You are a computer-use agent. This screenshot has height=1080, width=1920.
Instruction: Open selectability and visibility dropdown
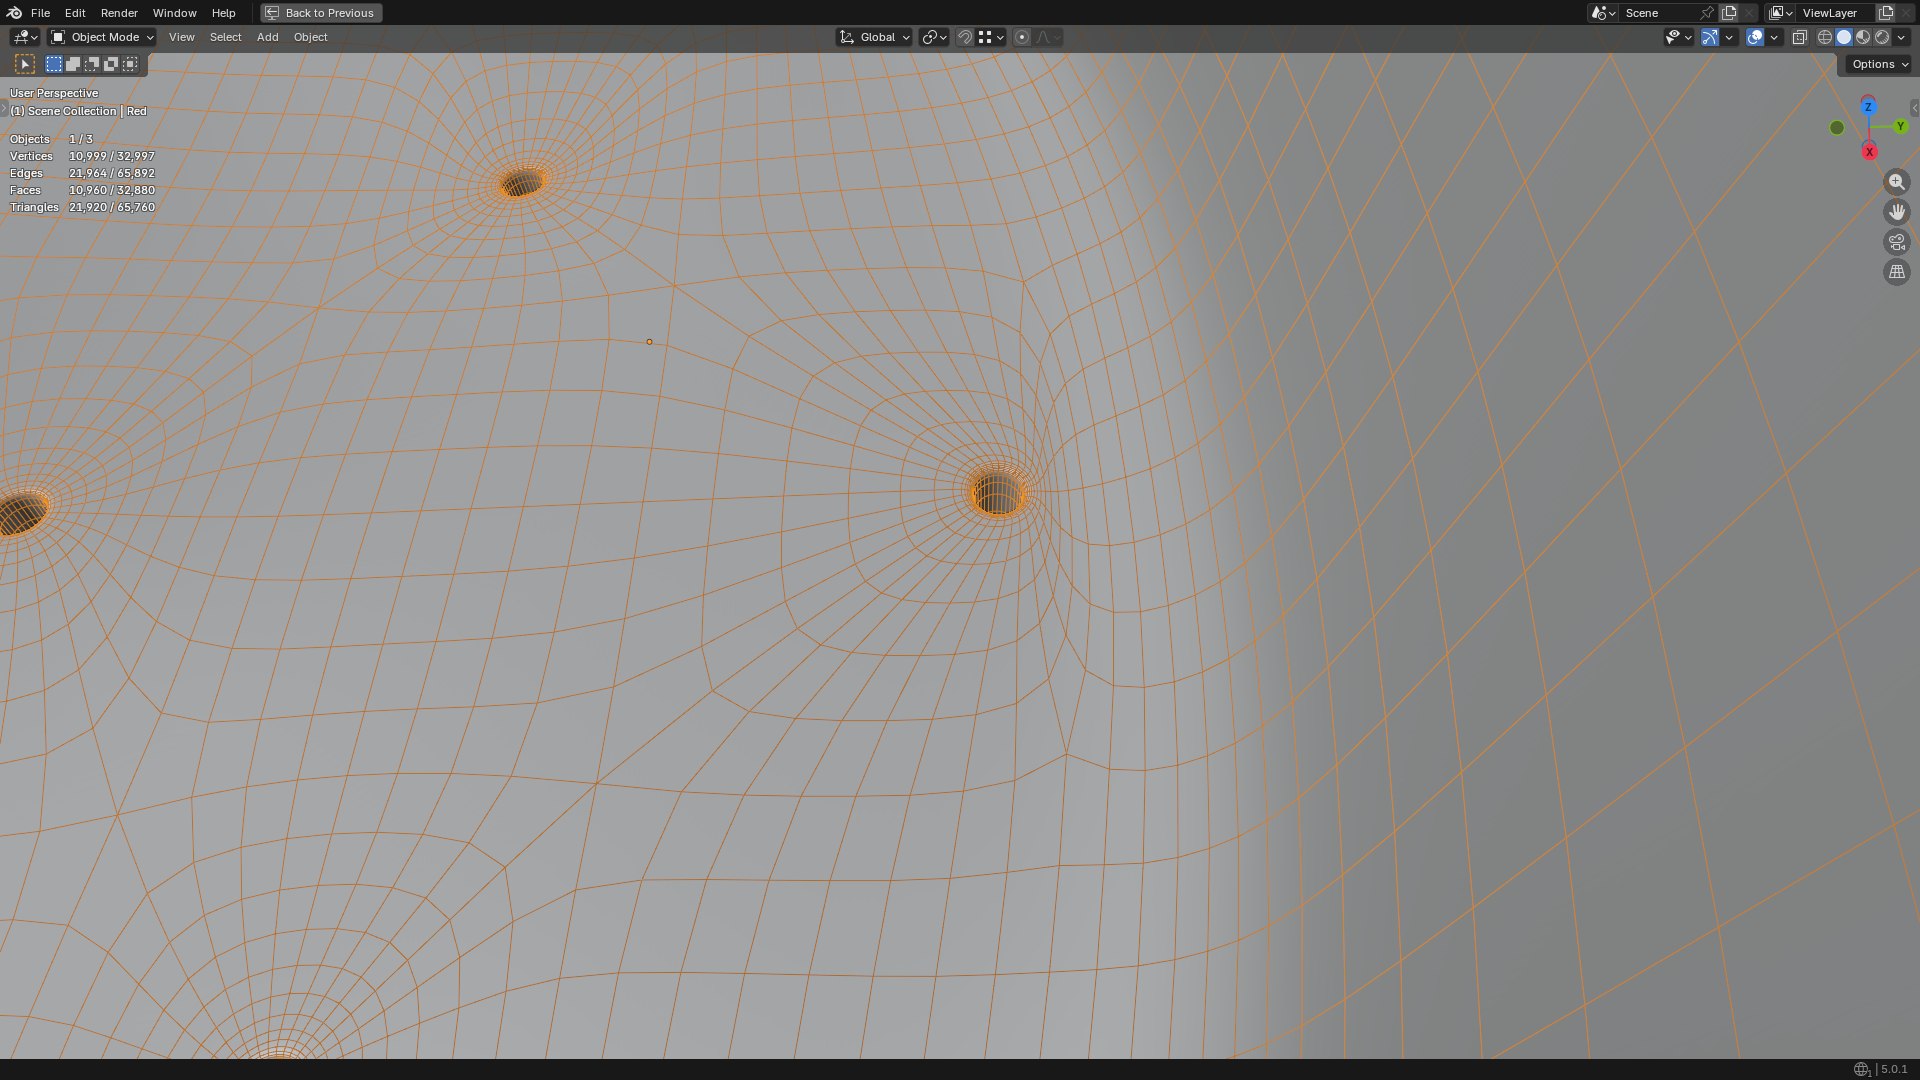pos(1678,37)
